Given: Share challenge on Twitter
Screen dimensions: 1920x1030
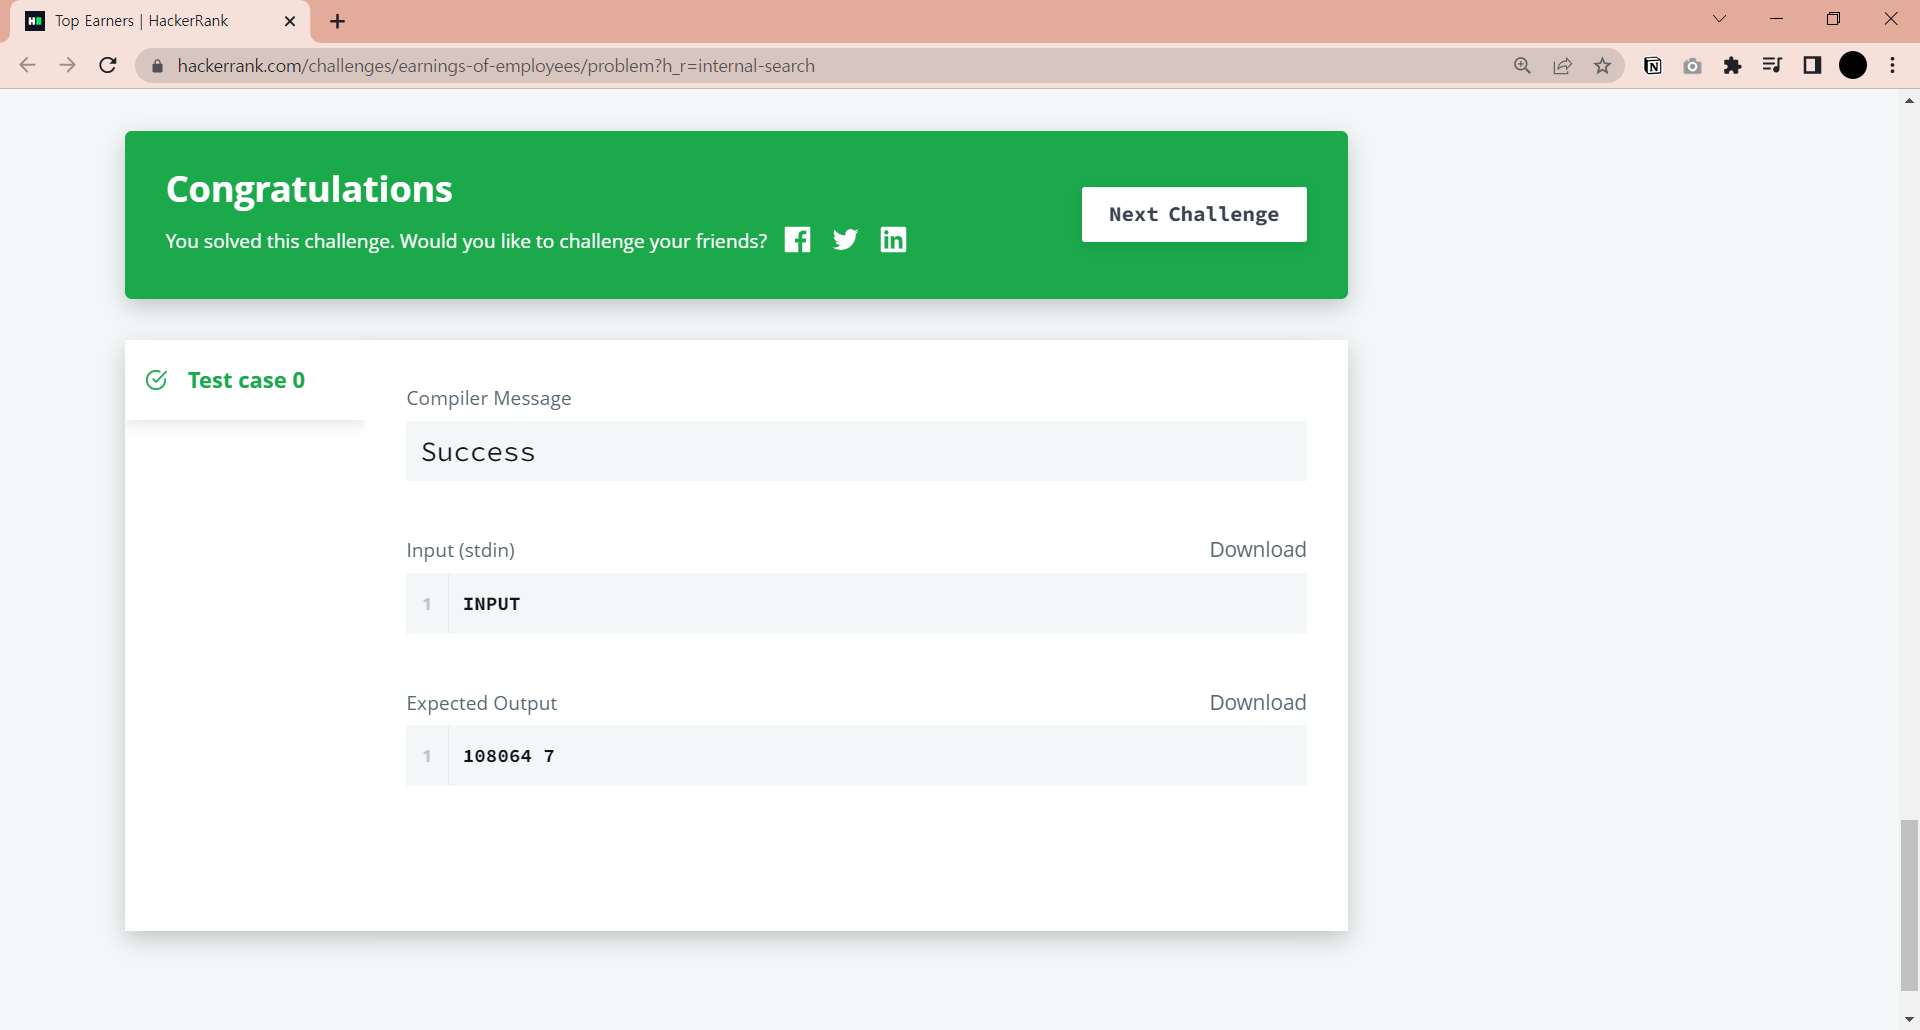Looking at the screenshot, I should [845, 240].
